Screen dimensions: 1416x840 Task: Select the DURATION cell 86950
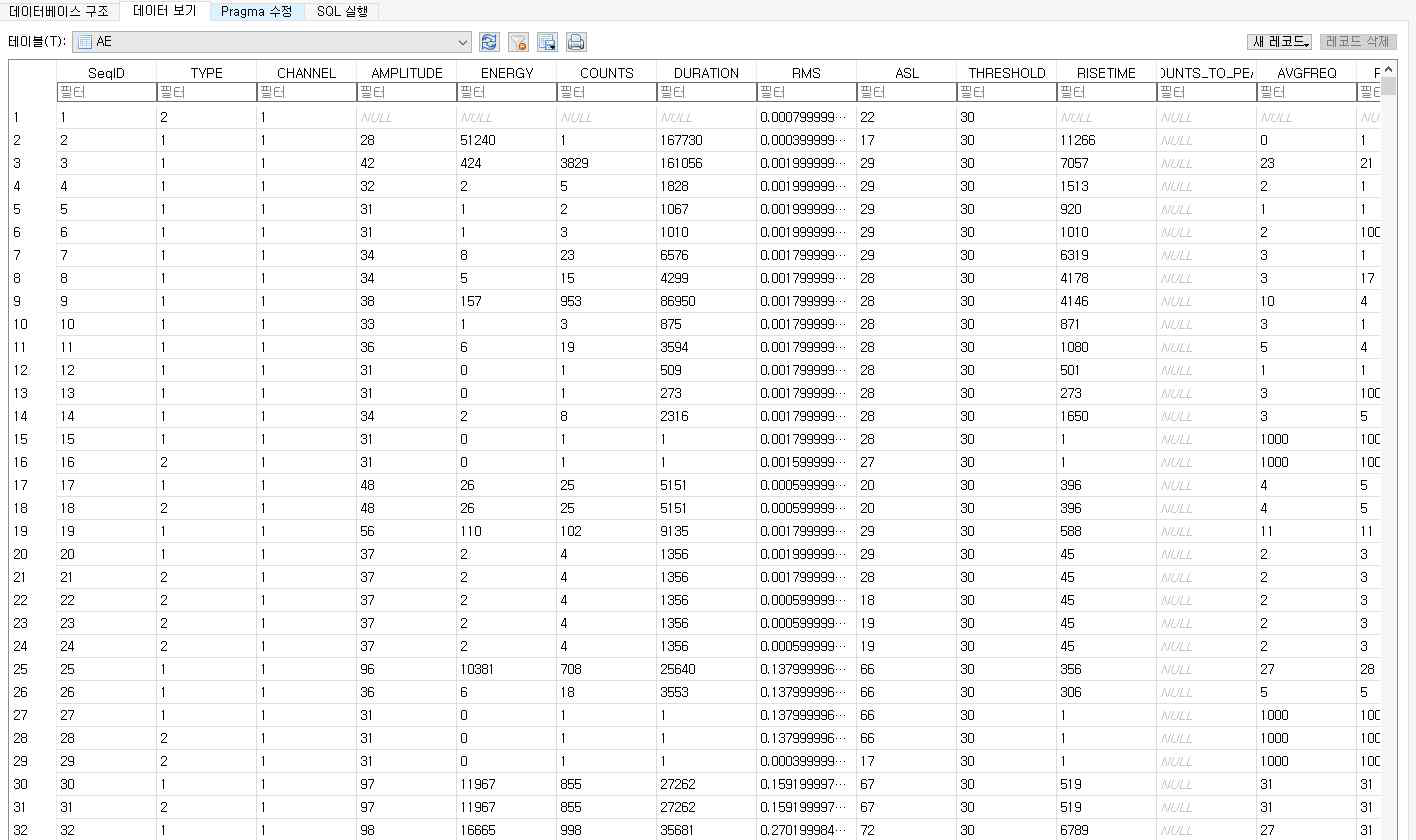[x=706, y=301]
